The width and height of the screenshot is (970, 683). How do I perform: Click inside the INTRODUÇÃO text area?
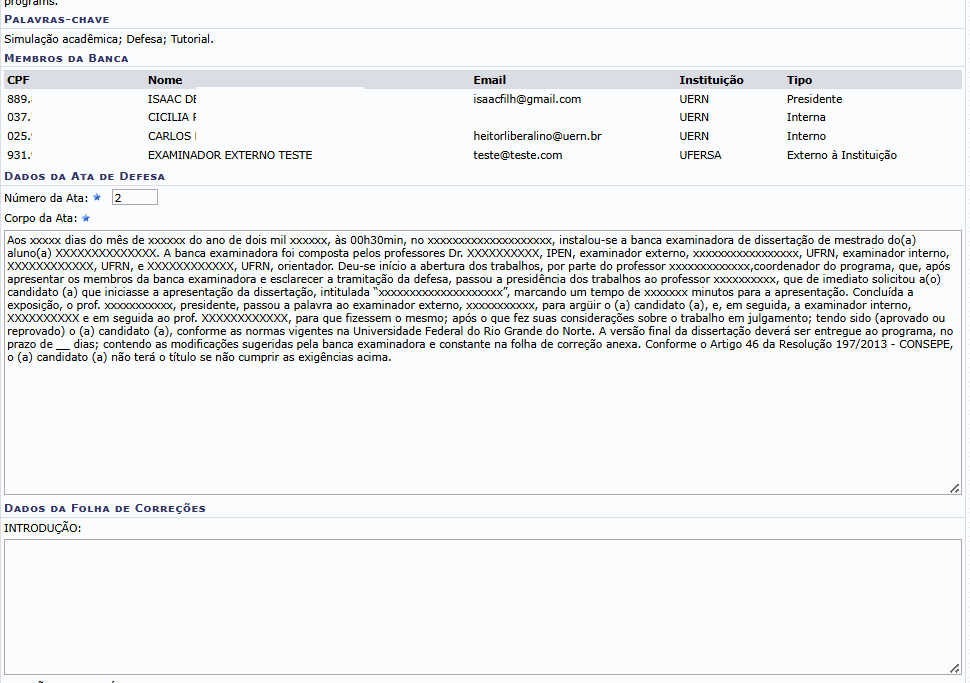482,607
